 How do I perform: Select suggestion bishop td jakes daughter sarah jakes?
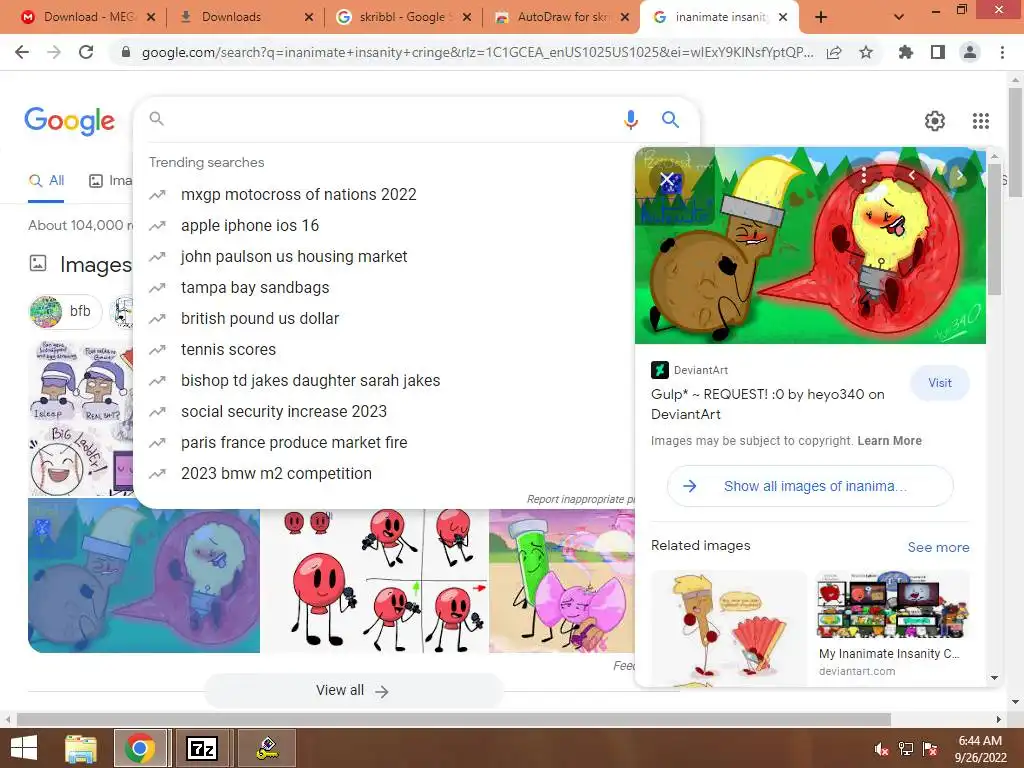310,381
